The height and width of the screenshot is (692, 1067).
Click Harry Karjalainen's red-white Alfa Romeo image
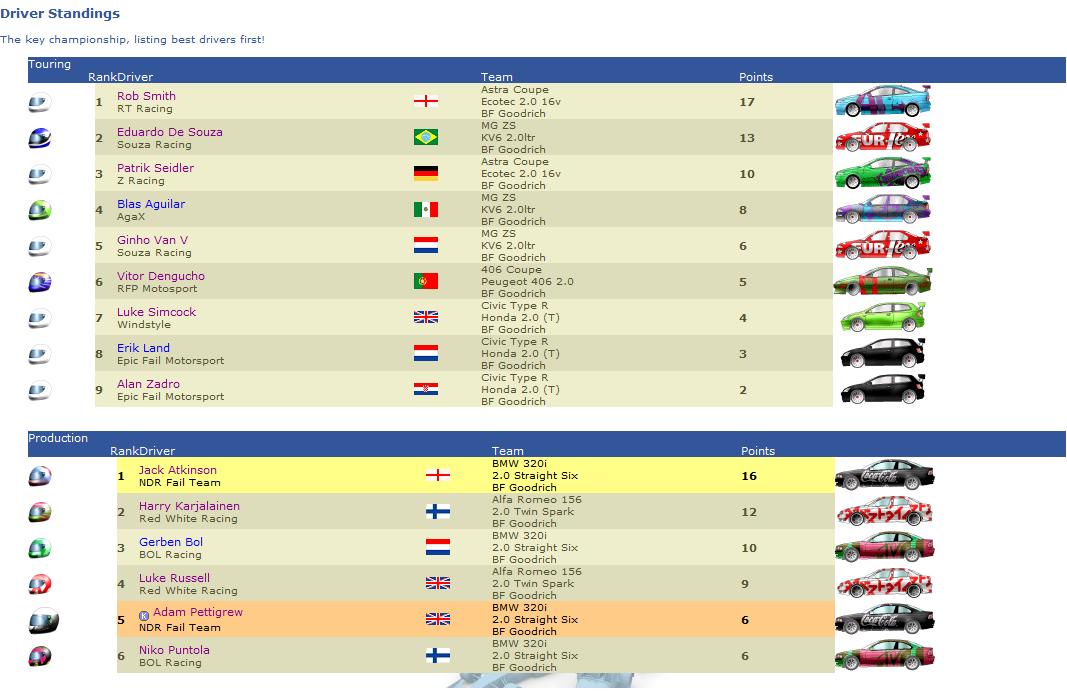(x=885, y=512)
